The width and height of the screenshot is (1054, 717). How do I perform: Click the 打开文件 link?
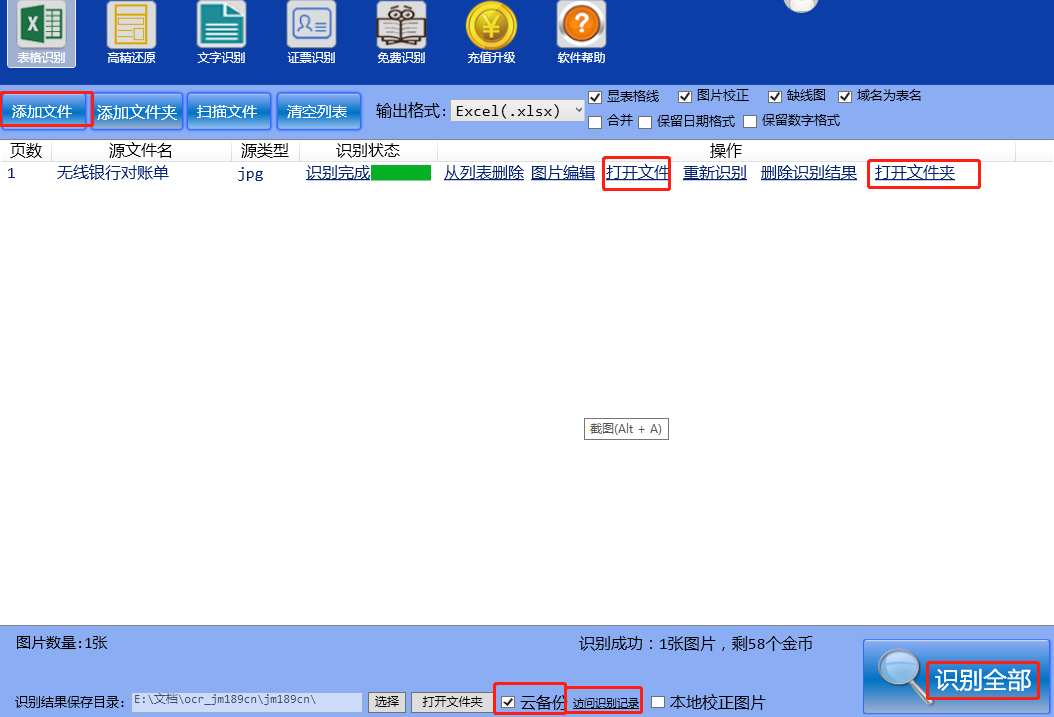click(x=637, y=173)
